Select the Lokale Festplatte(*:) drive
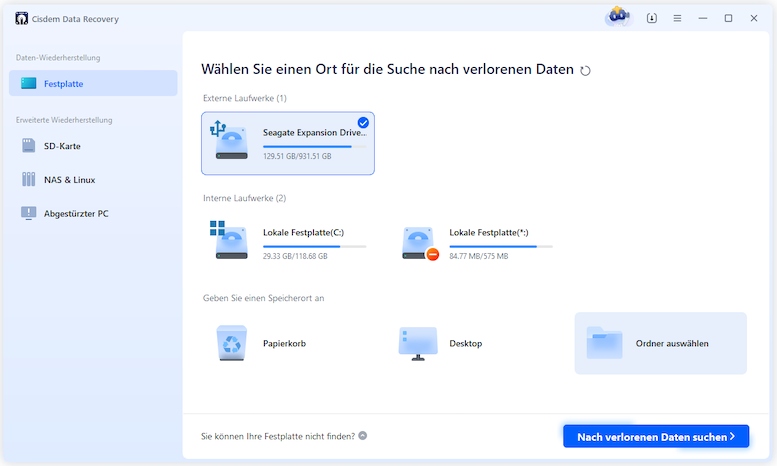 tap(476, 242)
